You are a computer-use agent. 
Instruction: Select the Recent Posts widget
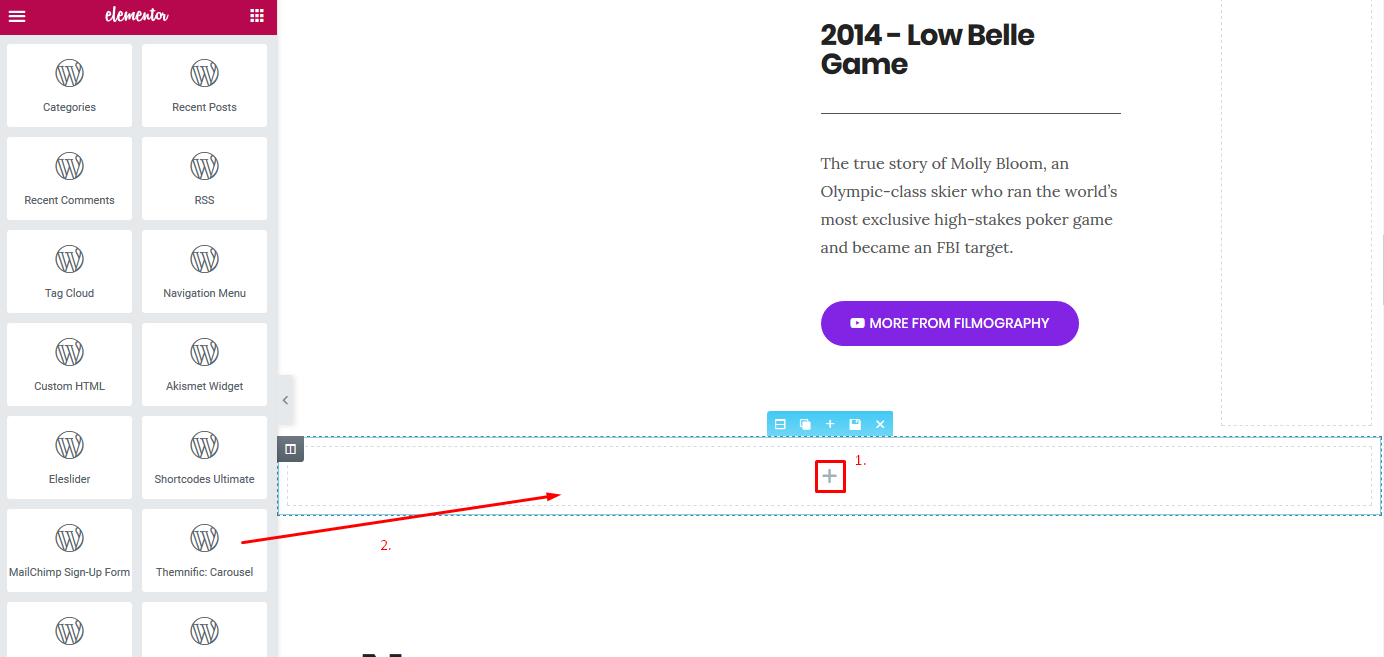coord(204,85)
